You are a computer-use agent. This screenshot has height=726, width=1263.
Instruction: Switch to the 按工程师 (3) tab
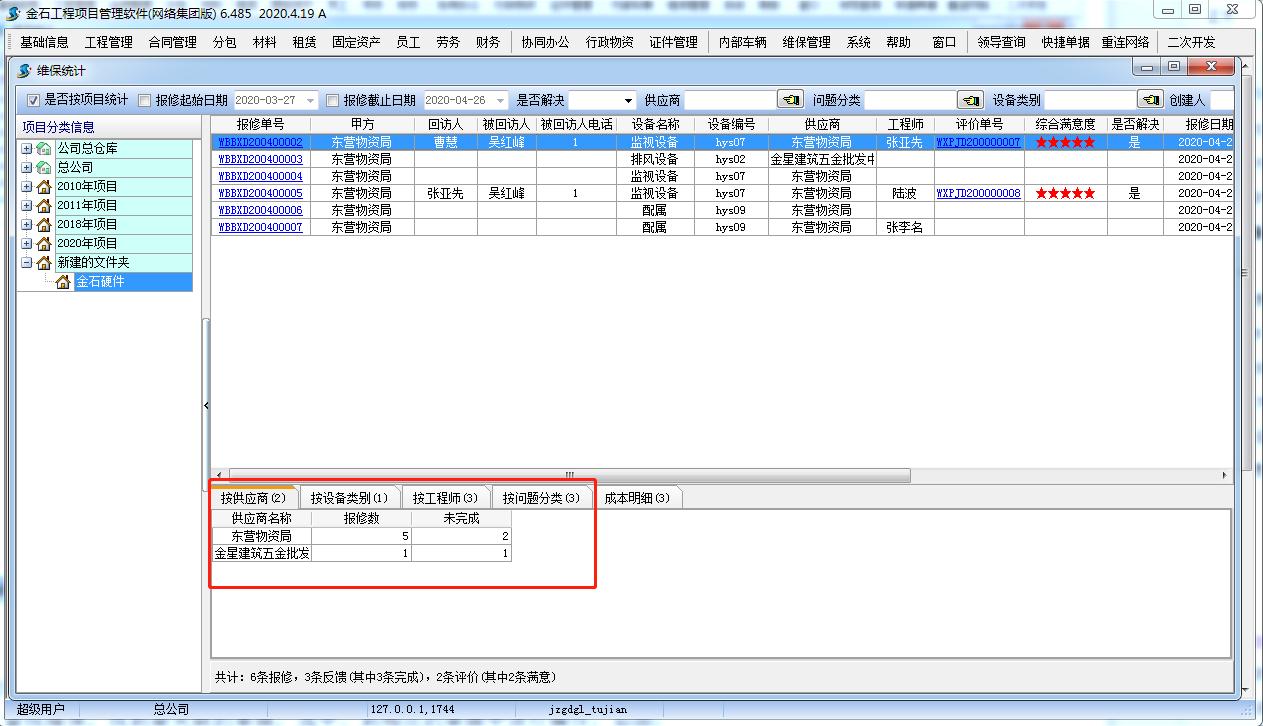(x=445, y=498)
